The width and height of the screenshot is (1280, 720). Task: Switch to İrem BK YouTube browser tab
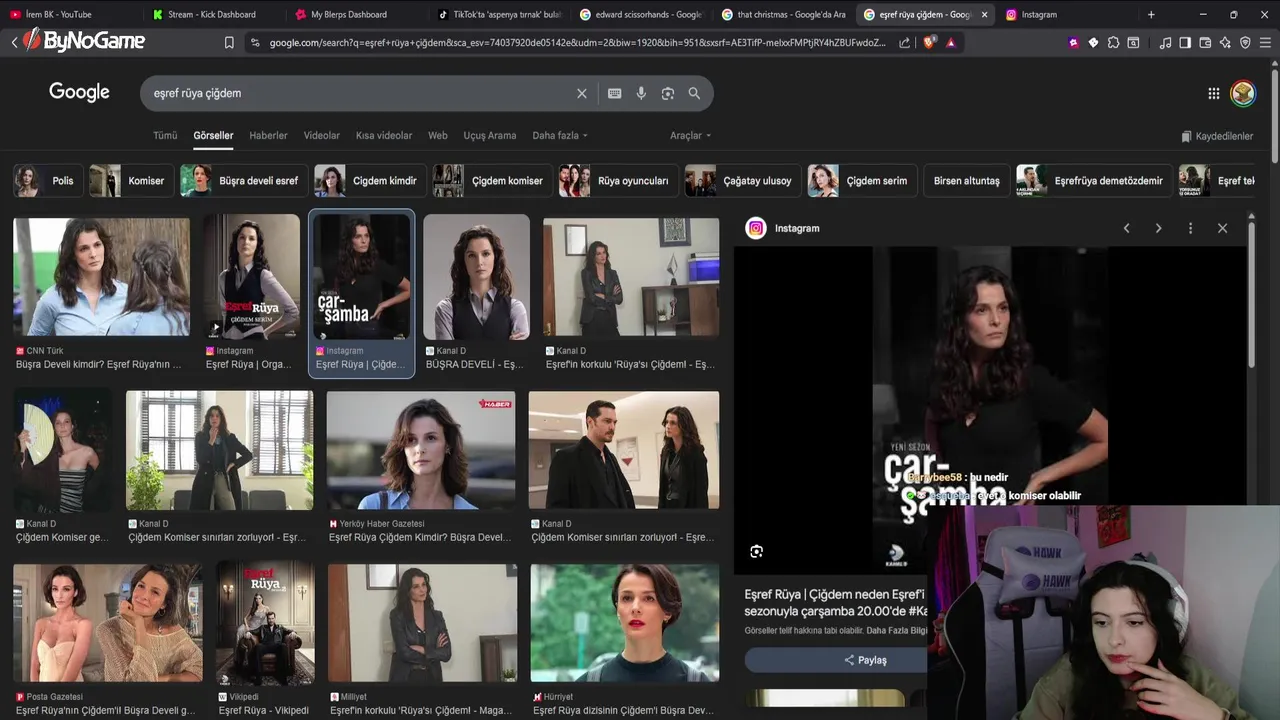[x=70, y=14]
